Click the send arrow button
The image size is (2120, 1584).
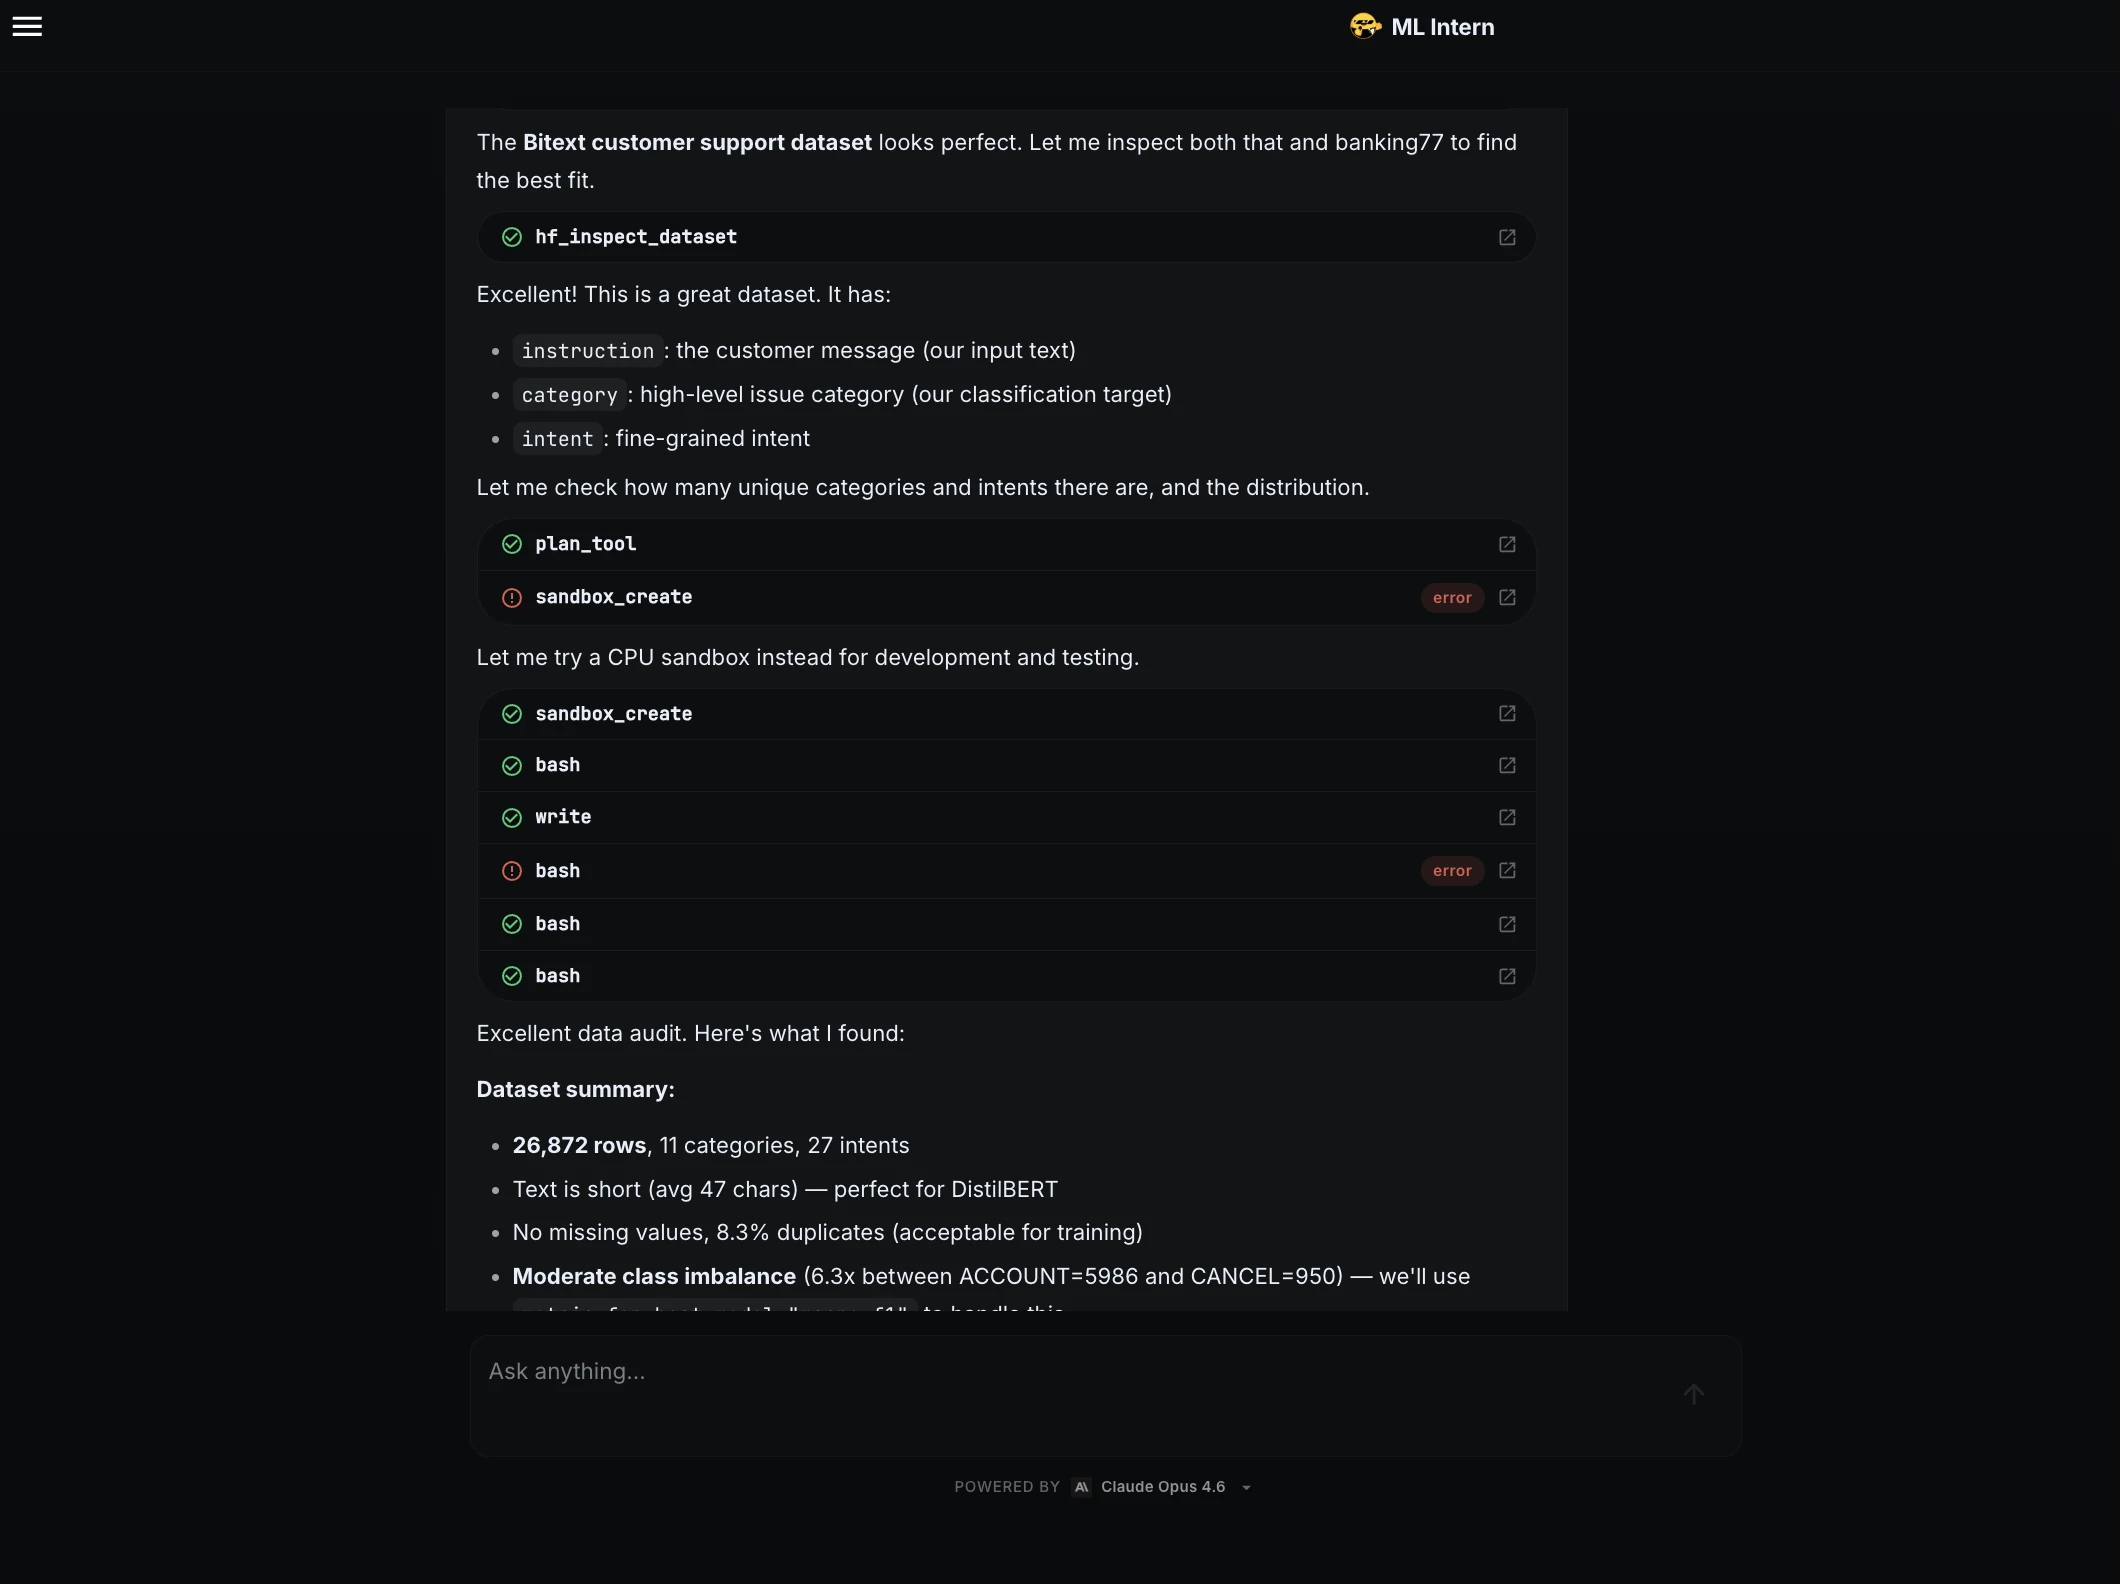click(x=1693, y=1394)
